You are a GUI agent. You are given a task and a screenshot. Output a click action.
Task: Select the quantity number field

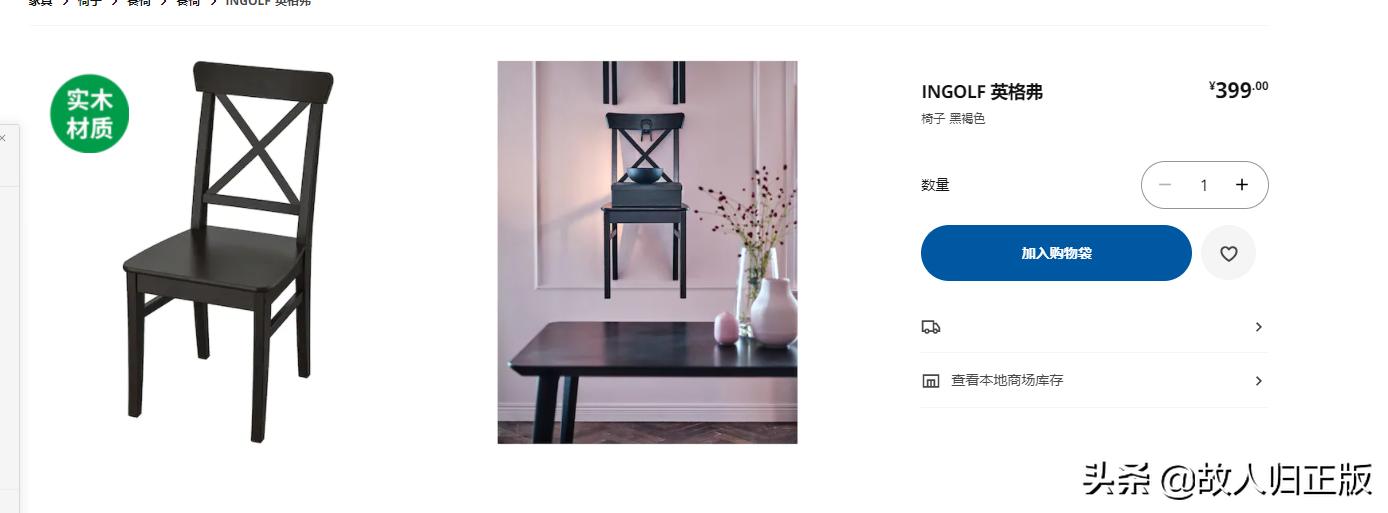pyautogui.click(x=1204, y=185)
